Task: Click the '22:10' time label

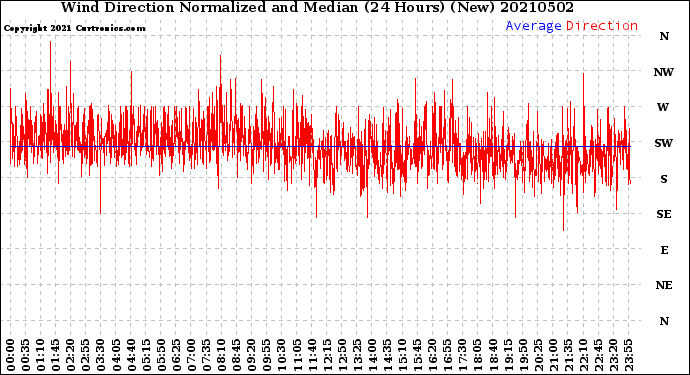Action: click(x=584, y=355)
